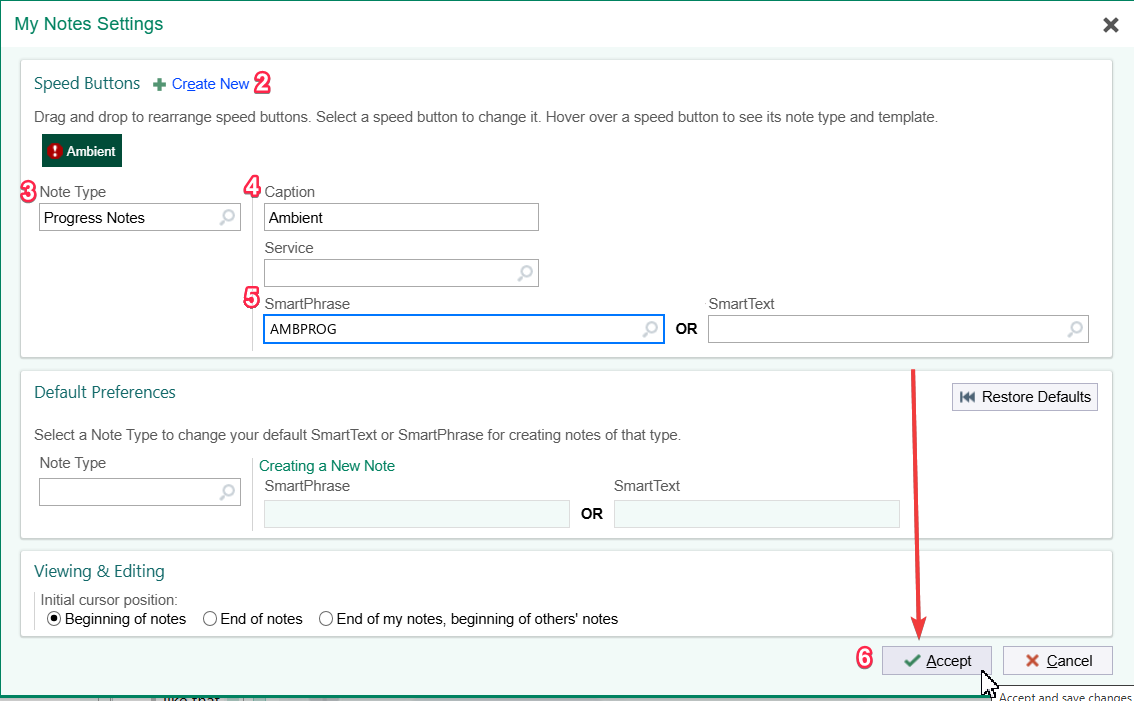The height and width of the screenshot is (701, 1134).
Task: Select the Ambient speed button
Action: coord(82,150)
